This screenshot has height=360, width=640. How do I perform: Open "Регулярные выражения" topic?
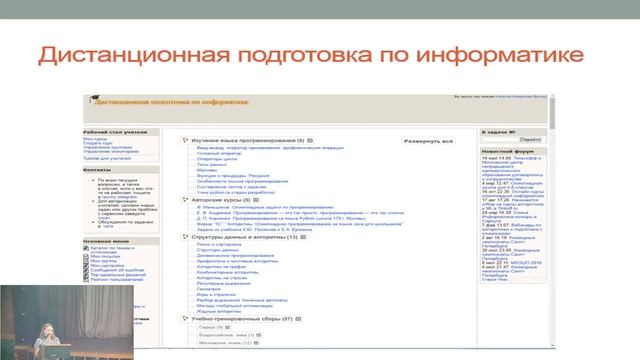tap(224, 283)
